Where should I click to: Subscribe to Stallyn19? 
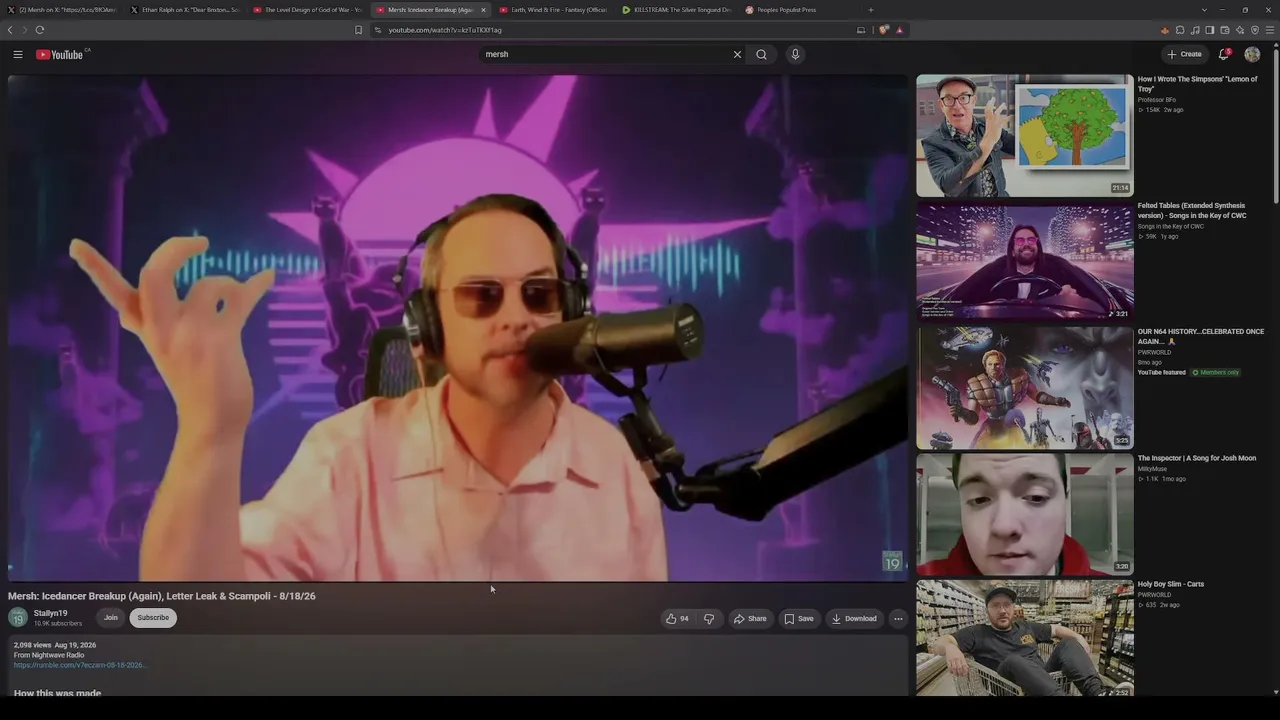[x=153, y=618]
